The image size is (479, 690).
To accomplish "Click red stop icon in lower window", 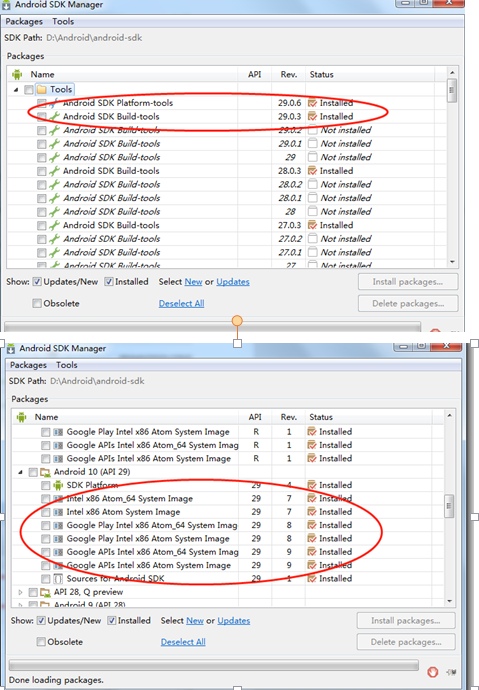I will click(433, 672).
